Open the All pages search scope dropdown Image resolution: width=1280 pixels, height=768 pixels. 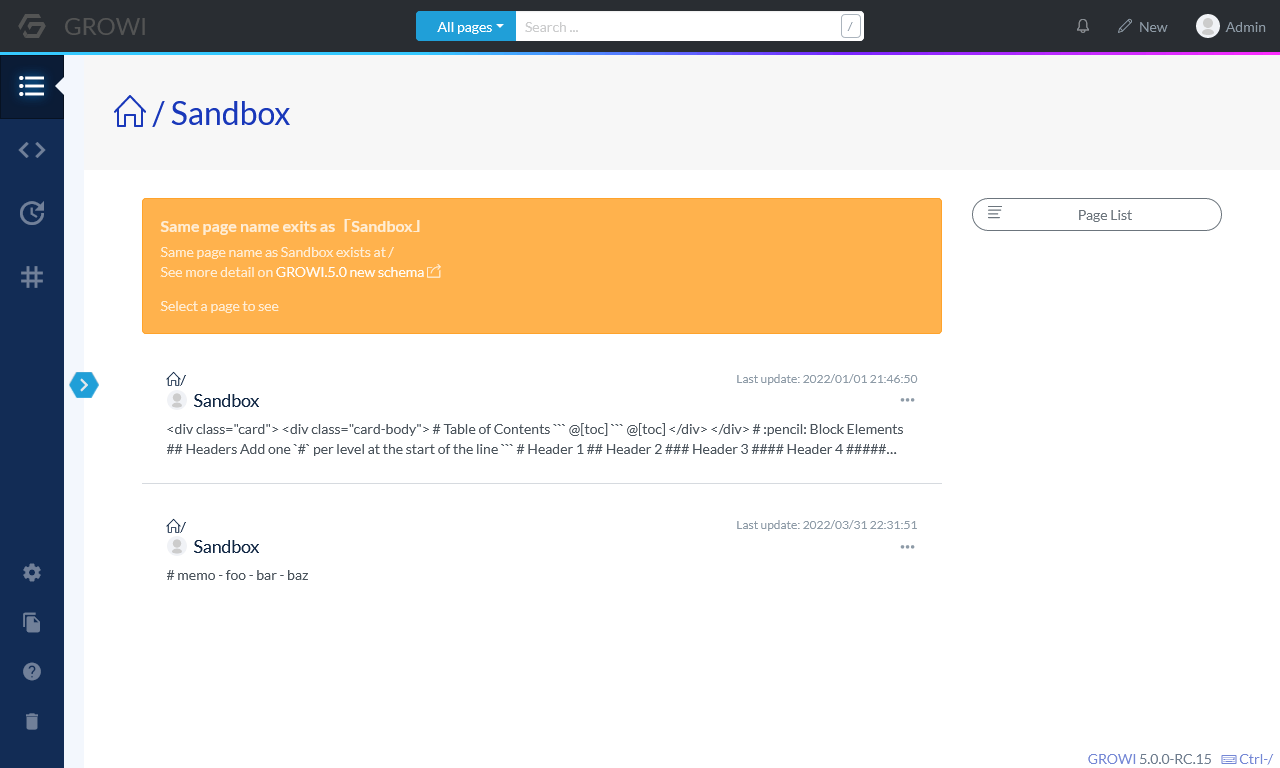pos(466,26)
